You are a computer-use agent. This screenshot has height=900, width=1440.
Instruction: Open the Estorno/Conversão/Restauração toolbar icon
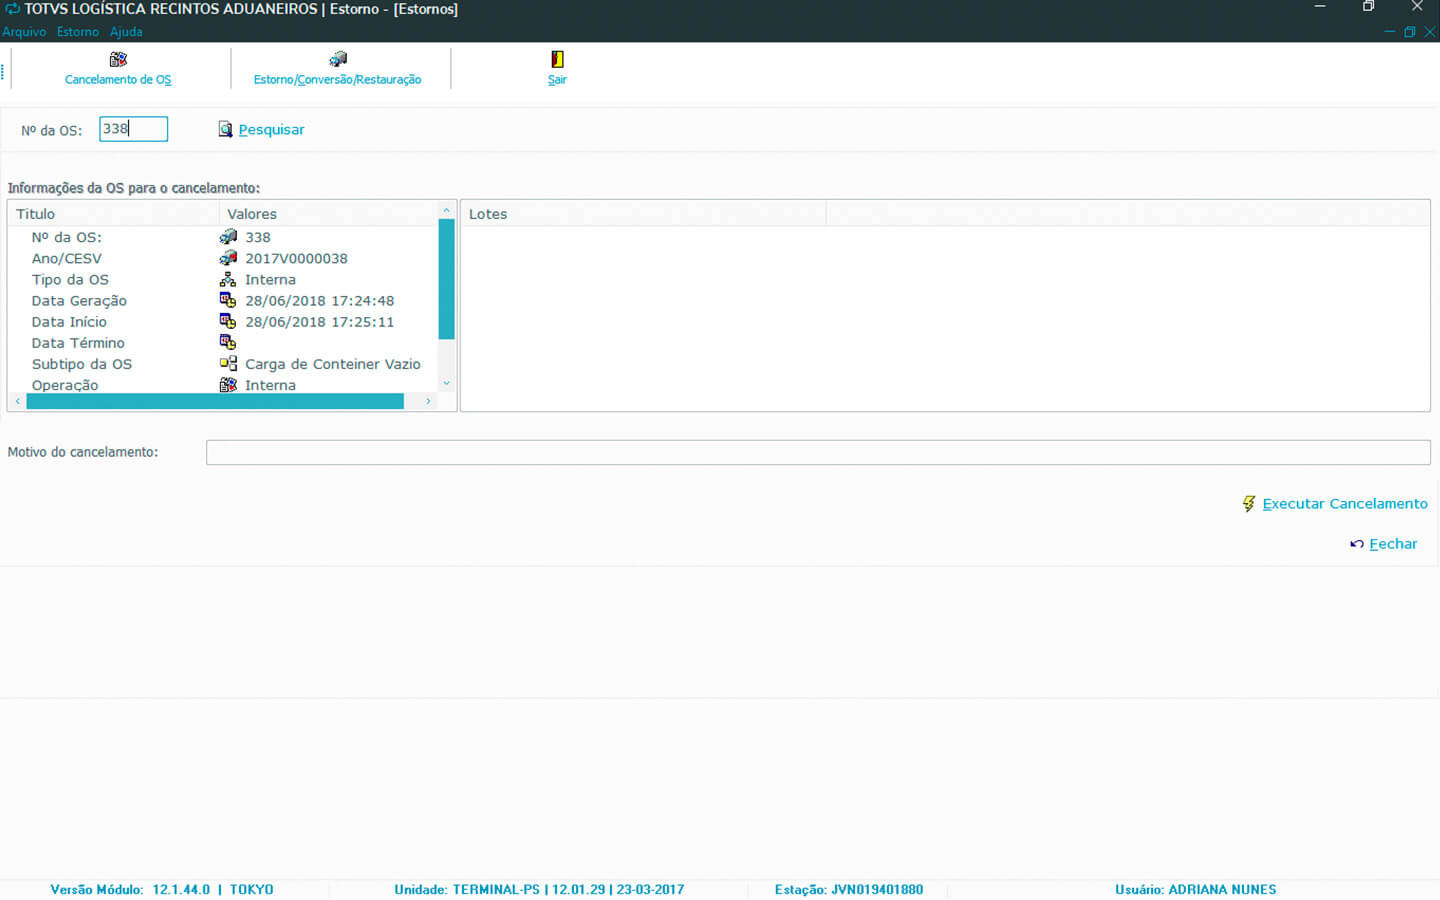[x=338, y=60]
